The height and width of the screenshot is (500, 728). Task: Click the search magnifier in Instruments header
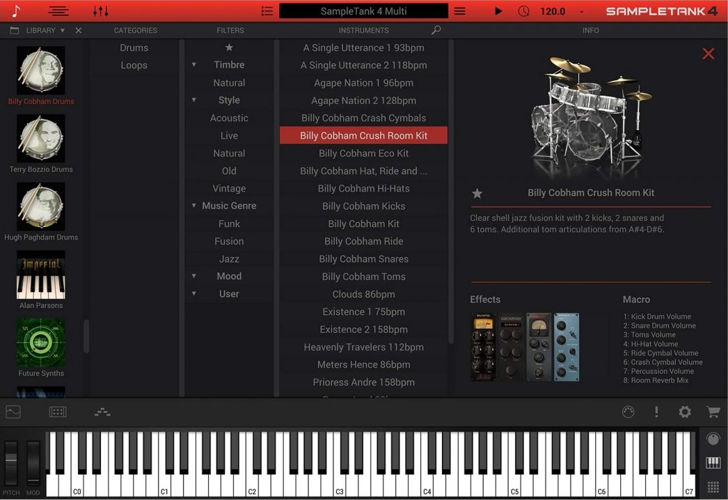click(x=436, y=31)
